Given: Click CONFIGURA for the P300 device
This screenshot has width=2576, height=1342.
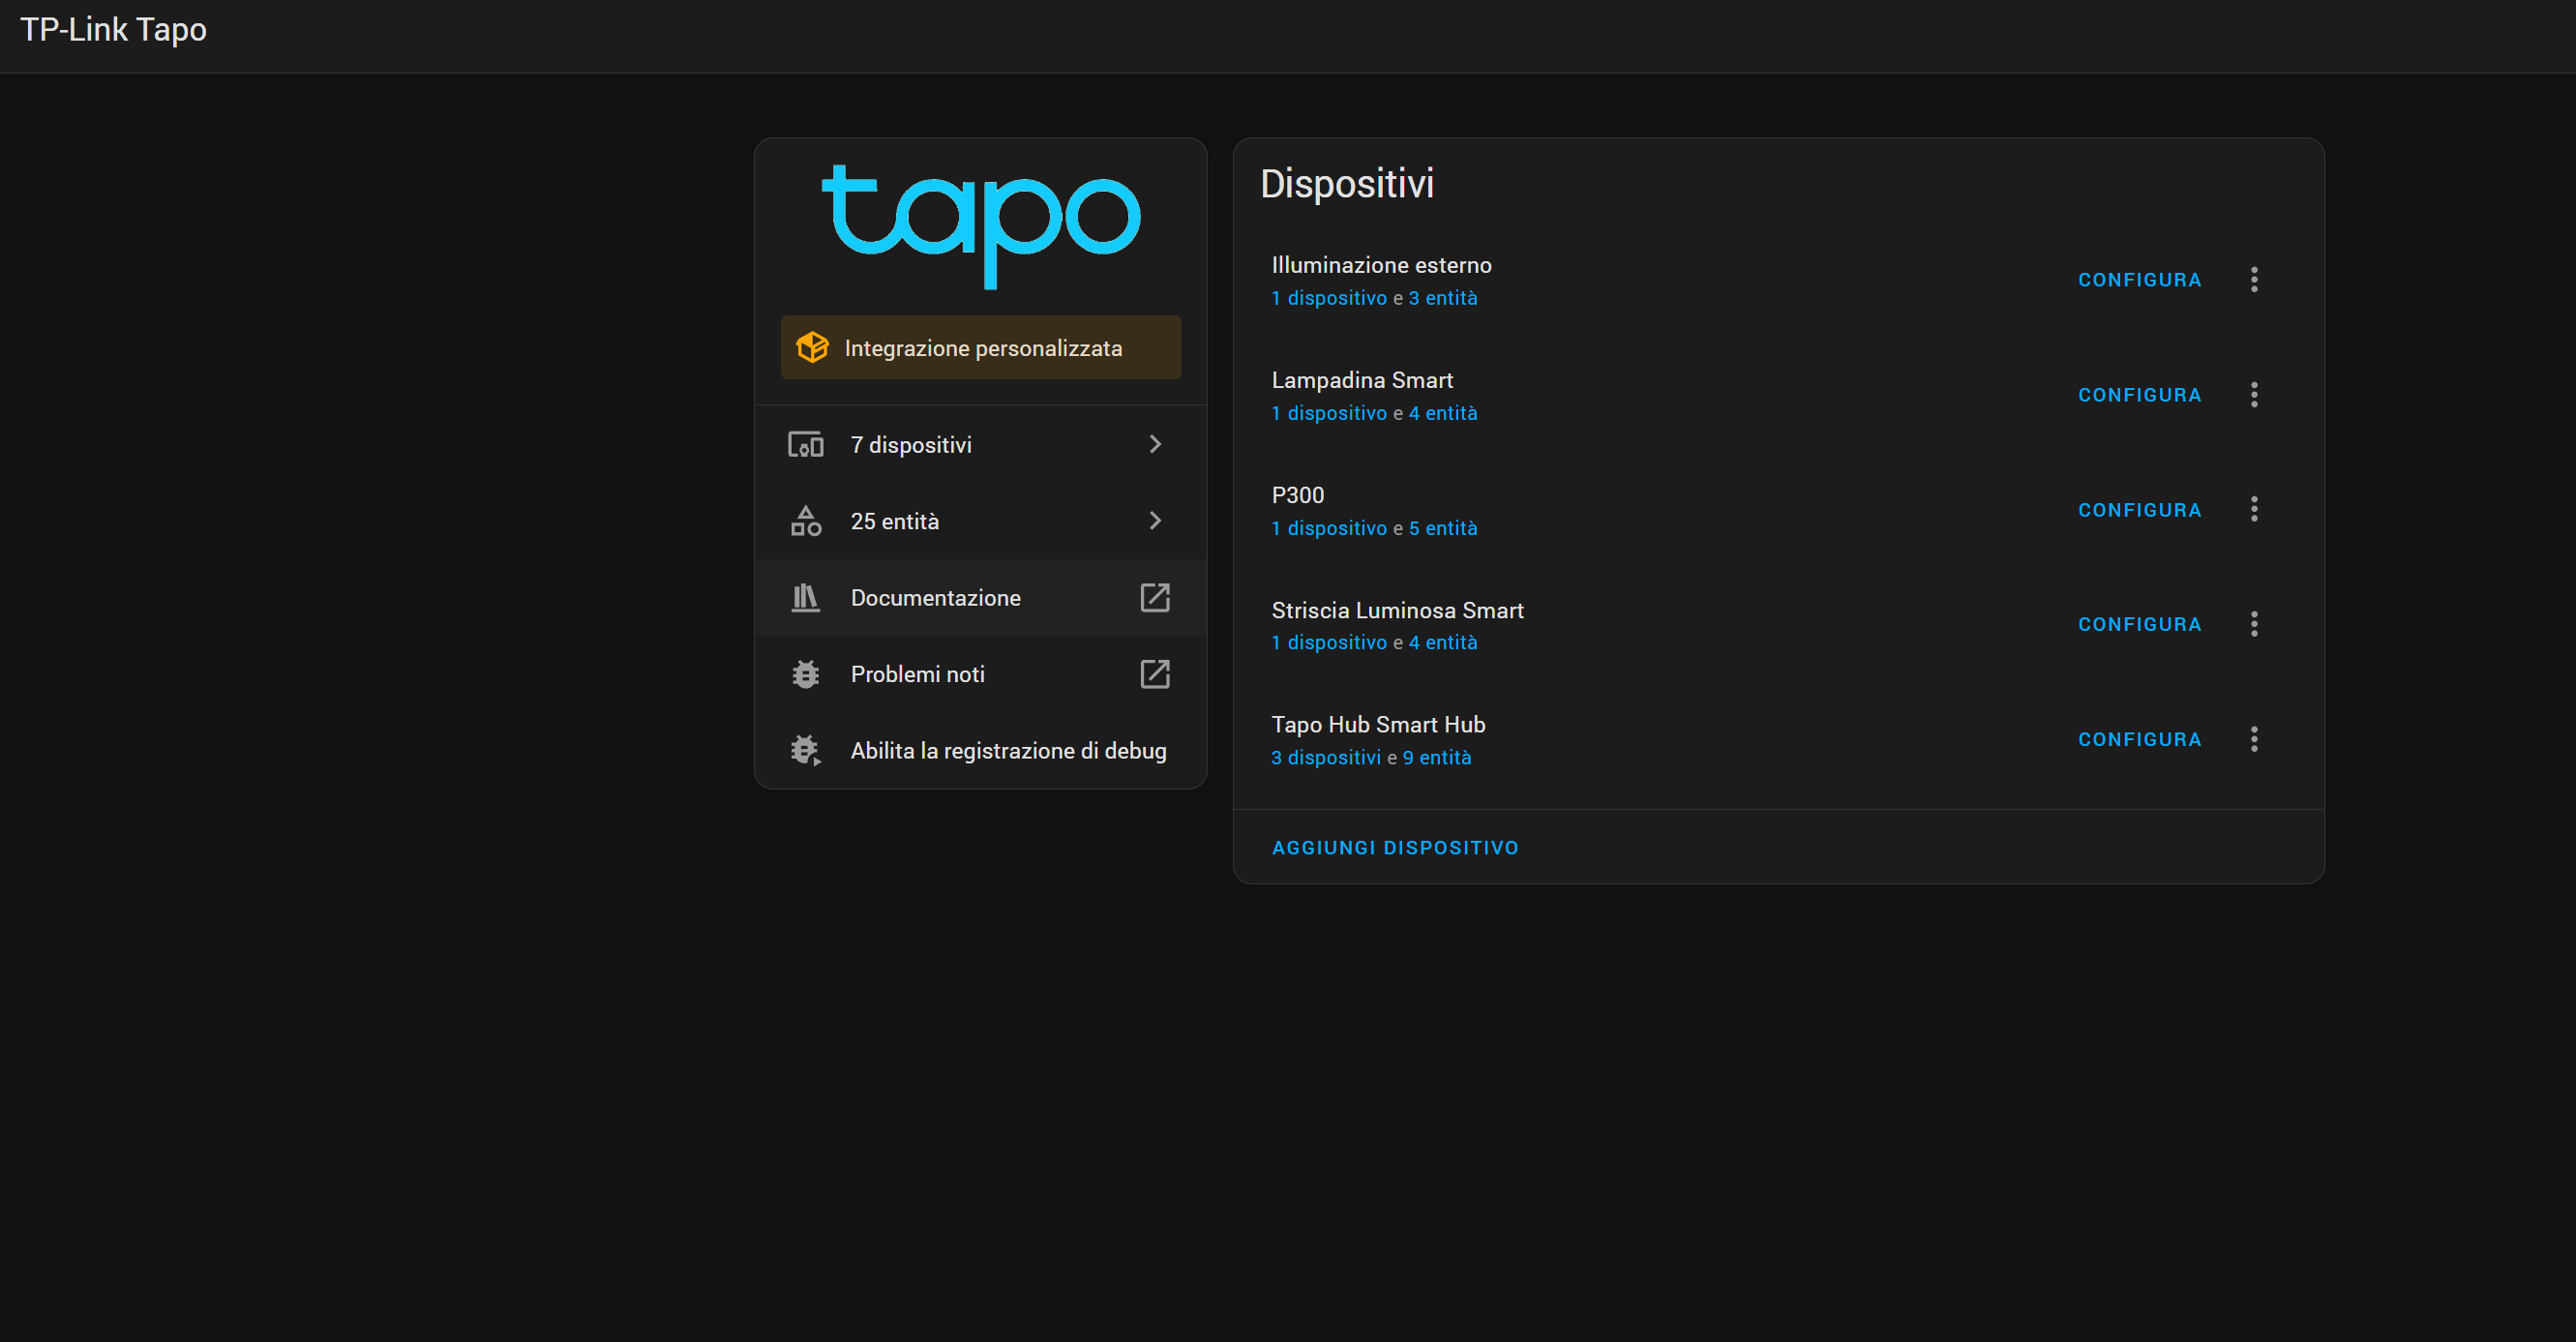Looking at the screenshot, I should point(2139,509).
